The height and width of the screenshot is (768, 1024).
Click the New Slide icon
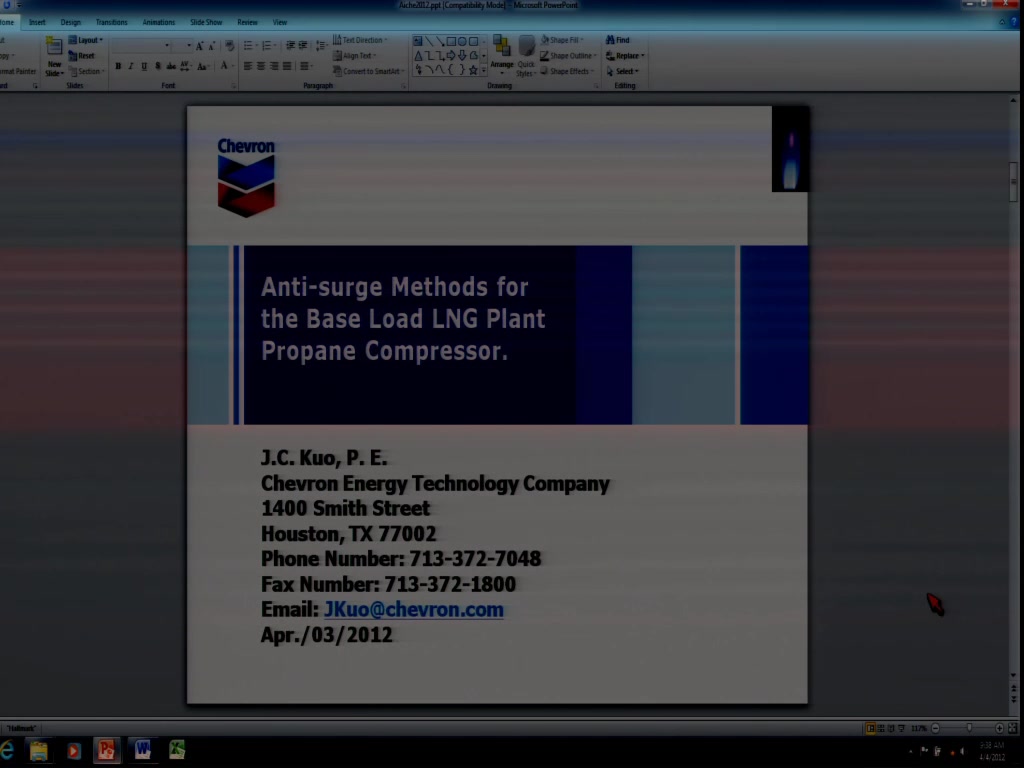[54, 46]
